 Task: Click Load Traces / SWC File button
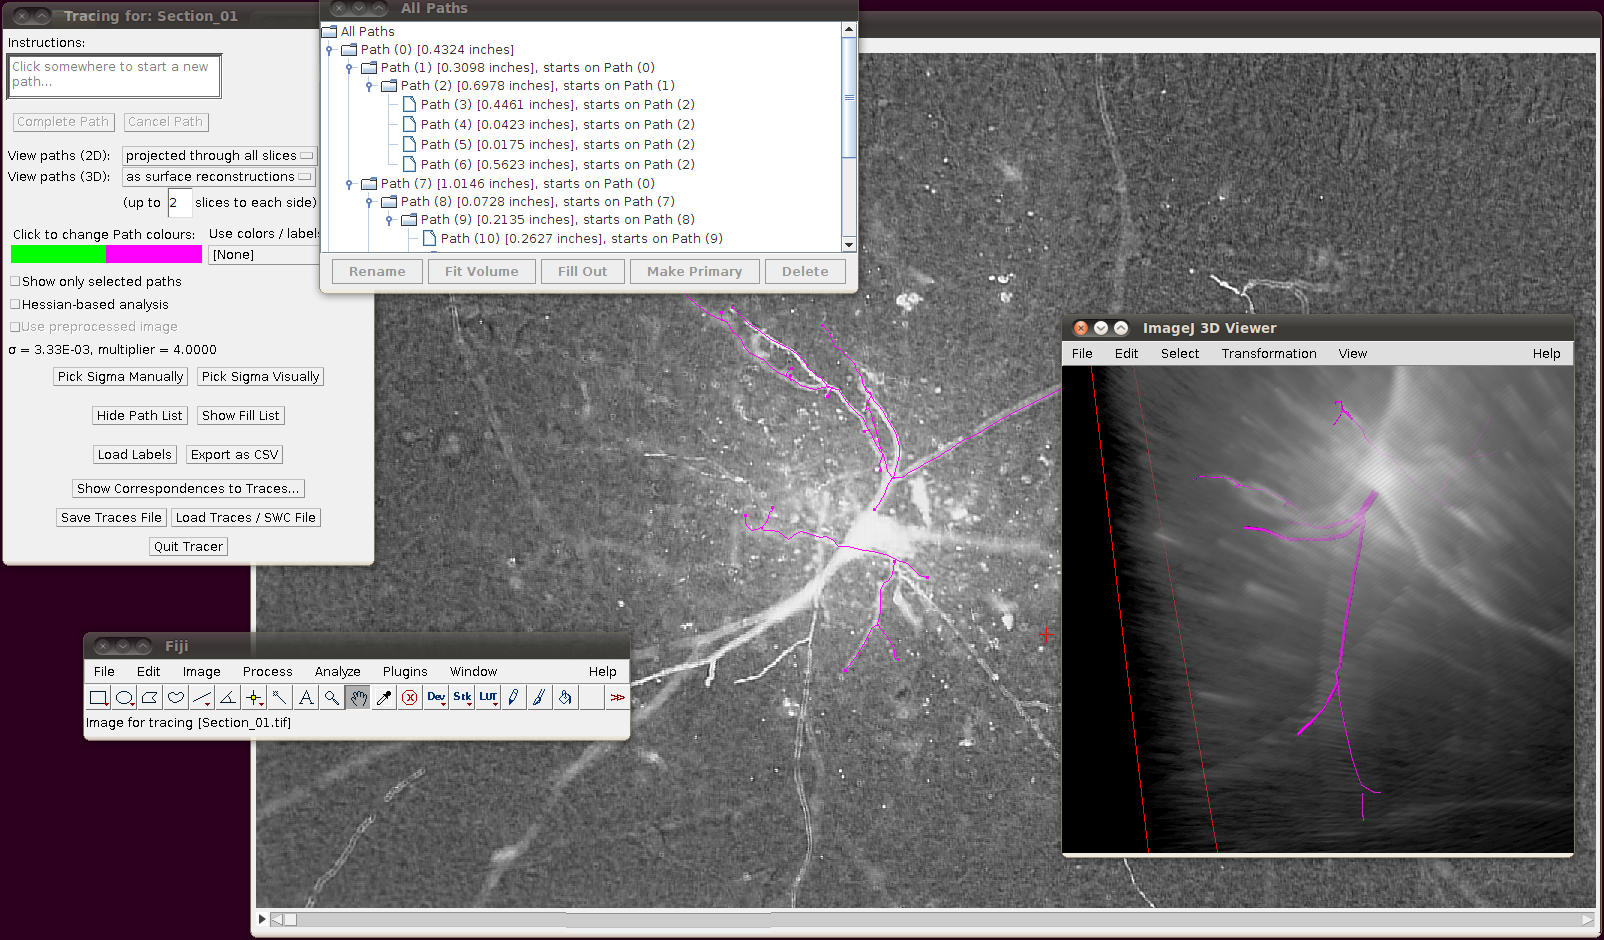tap(246, 518)
